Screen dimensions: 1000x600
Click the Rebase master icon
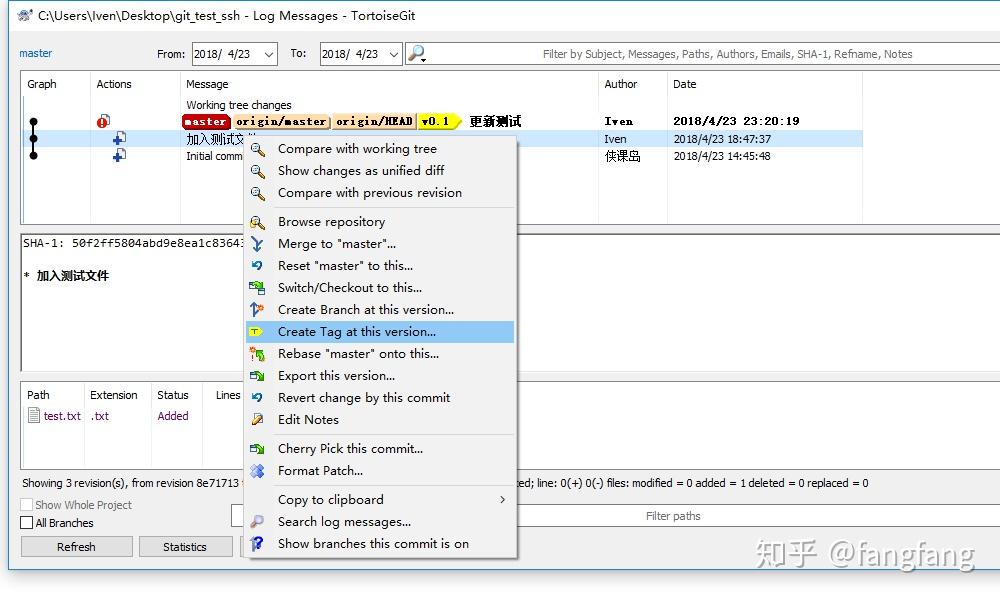click(257, 354)
